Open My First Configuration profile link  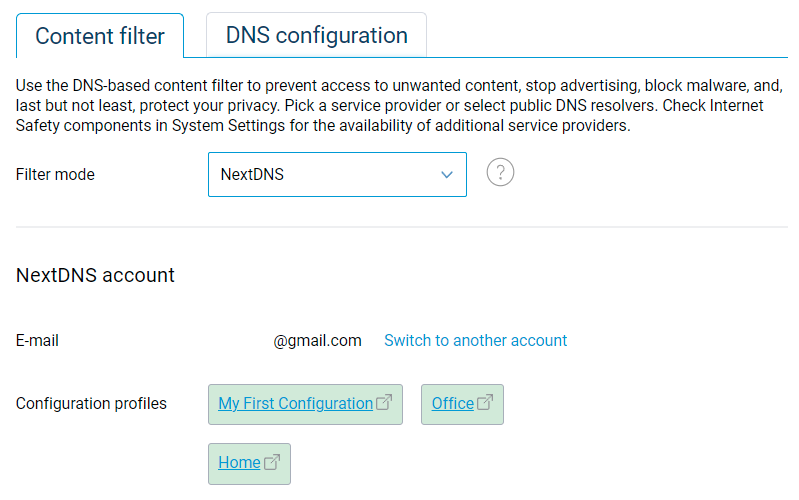coord(295,404)
